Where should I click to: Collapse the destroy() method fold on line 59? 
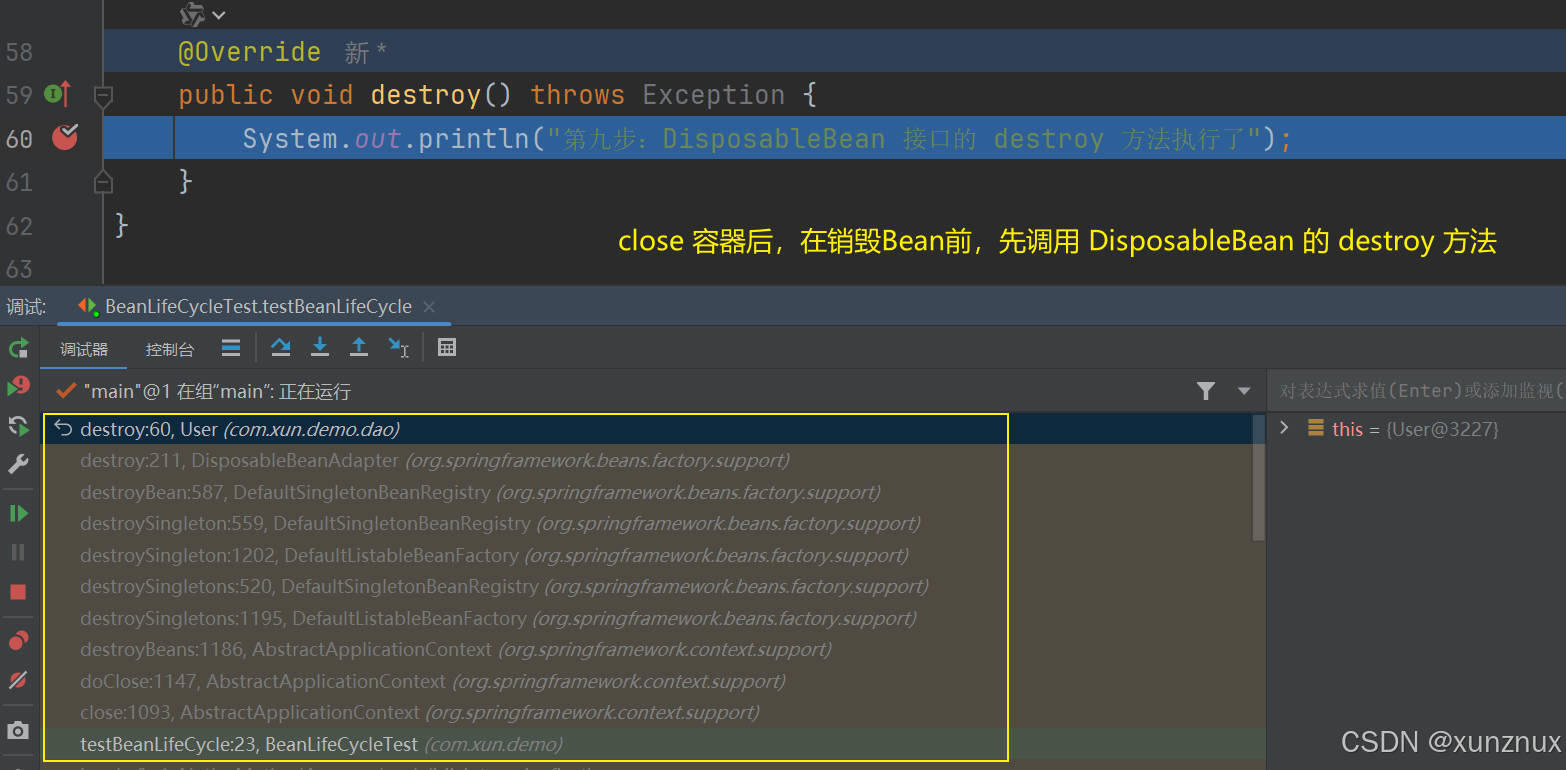[102, 96]
